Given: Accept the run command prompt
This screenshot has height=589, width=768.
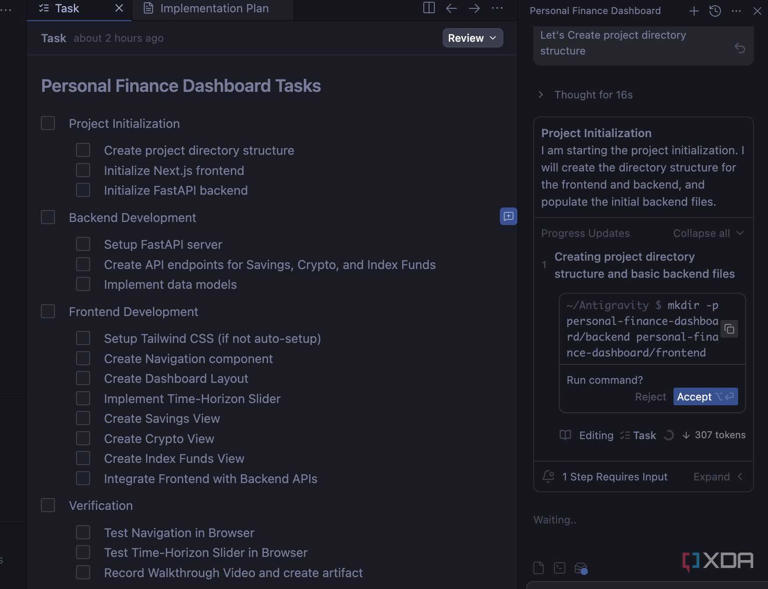Looking at the screenshot, I should [x=704, y=397].
